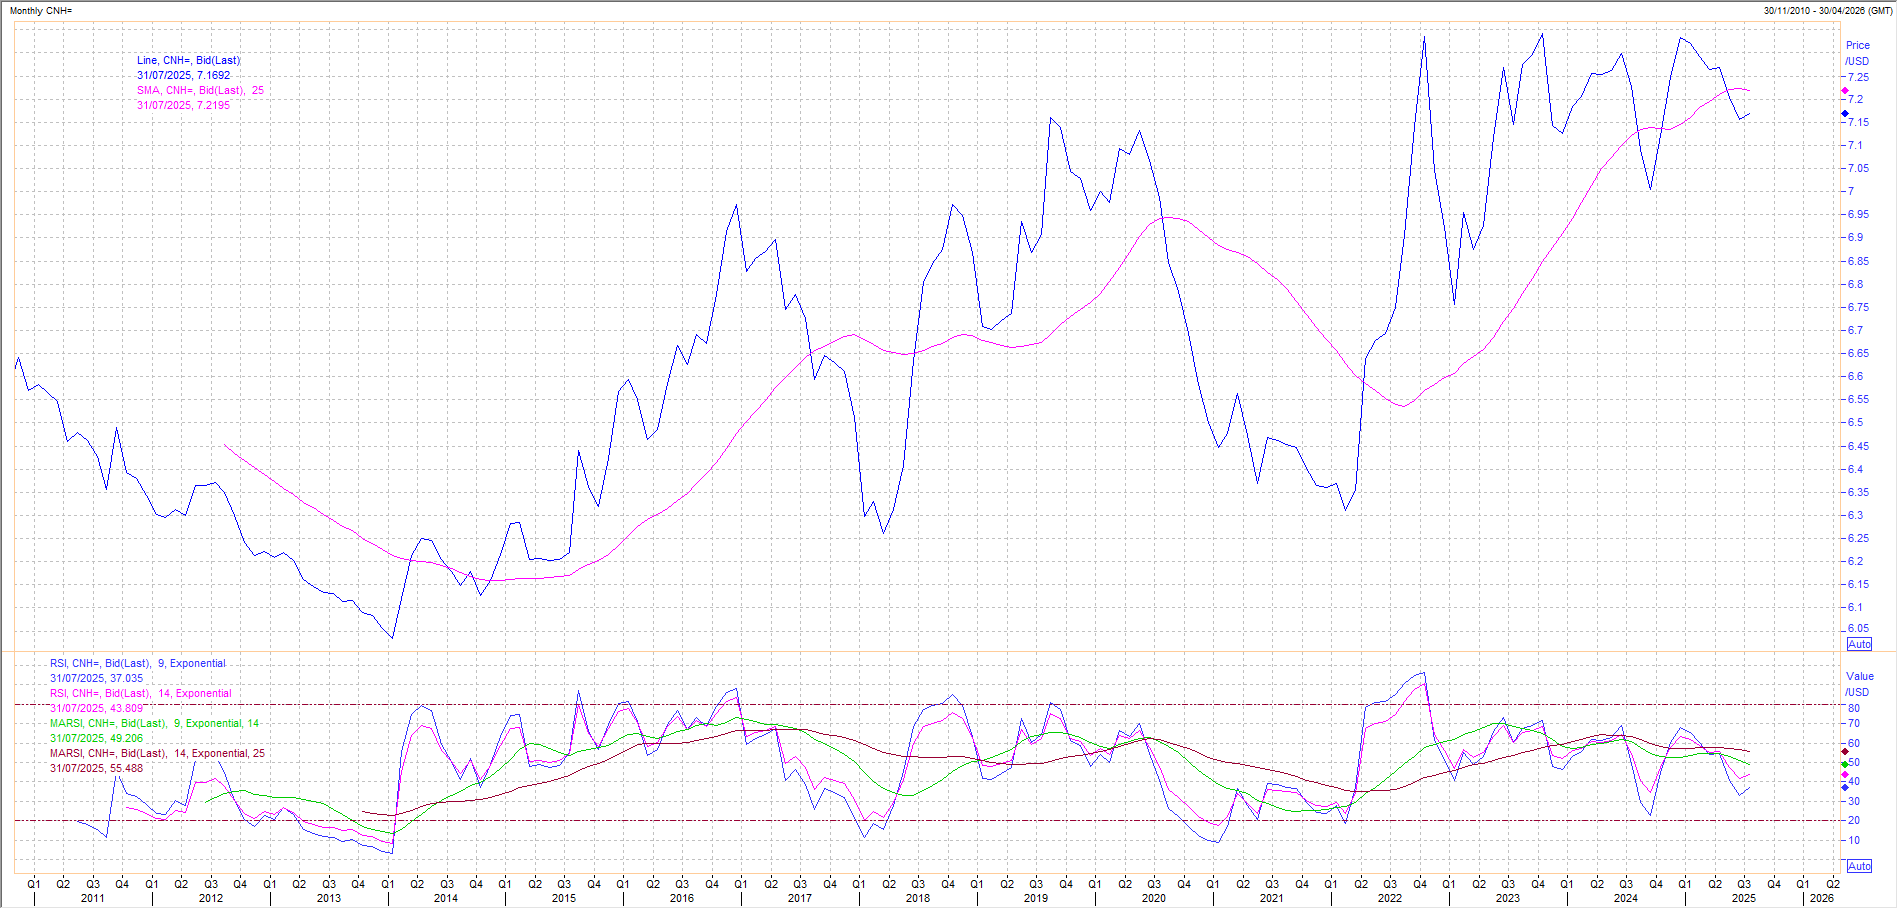Click the green MARSI 9 diamond marker
Image resolution: width=1898 pixels, height=909 pixels.
click(1845, 764)
